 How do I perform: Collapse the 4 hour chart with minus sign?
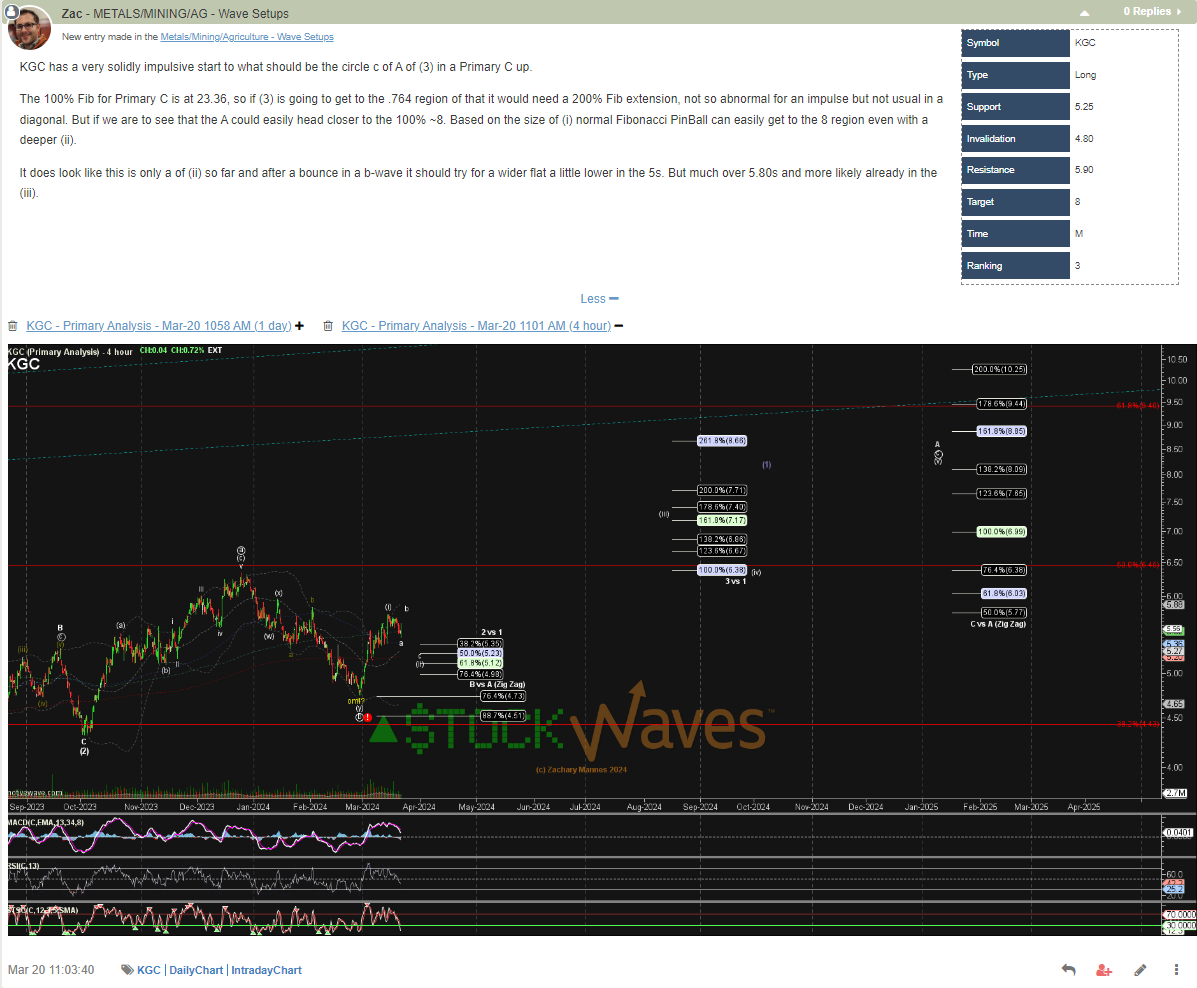[x=618, y=326]
